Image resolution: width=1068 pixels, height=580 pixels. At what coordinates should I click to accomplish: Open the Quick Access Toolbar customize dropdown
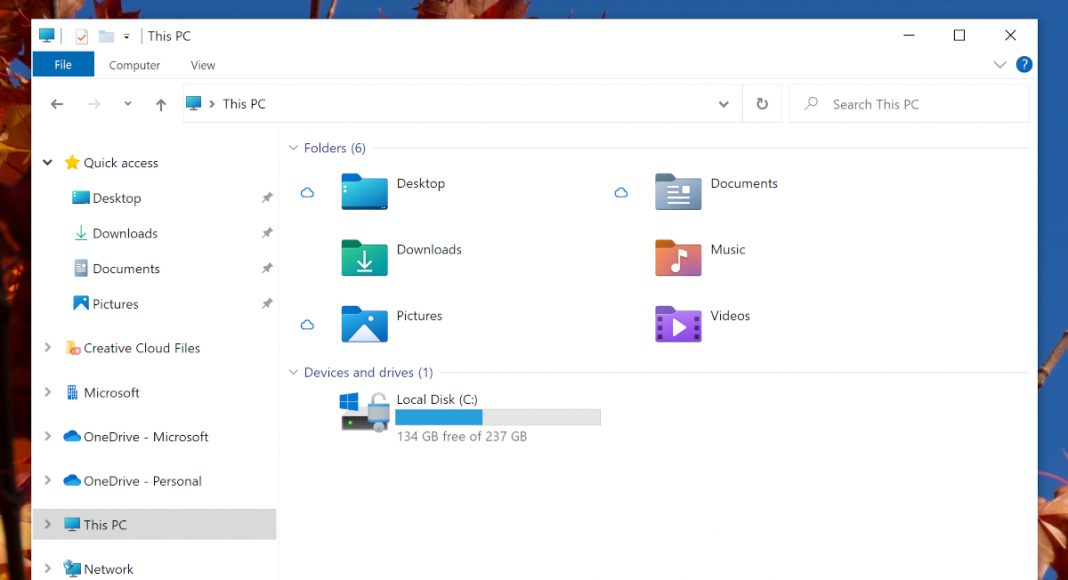[x=127, y=37]
